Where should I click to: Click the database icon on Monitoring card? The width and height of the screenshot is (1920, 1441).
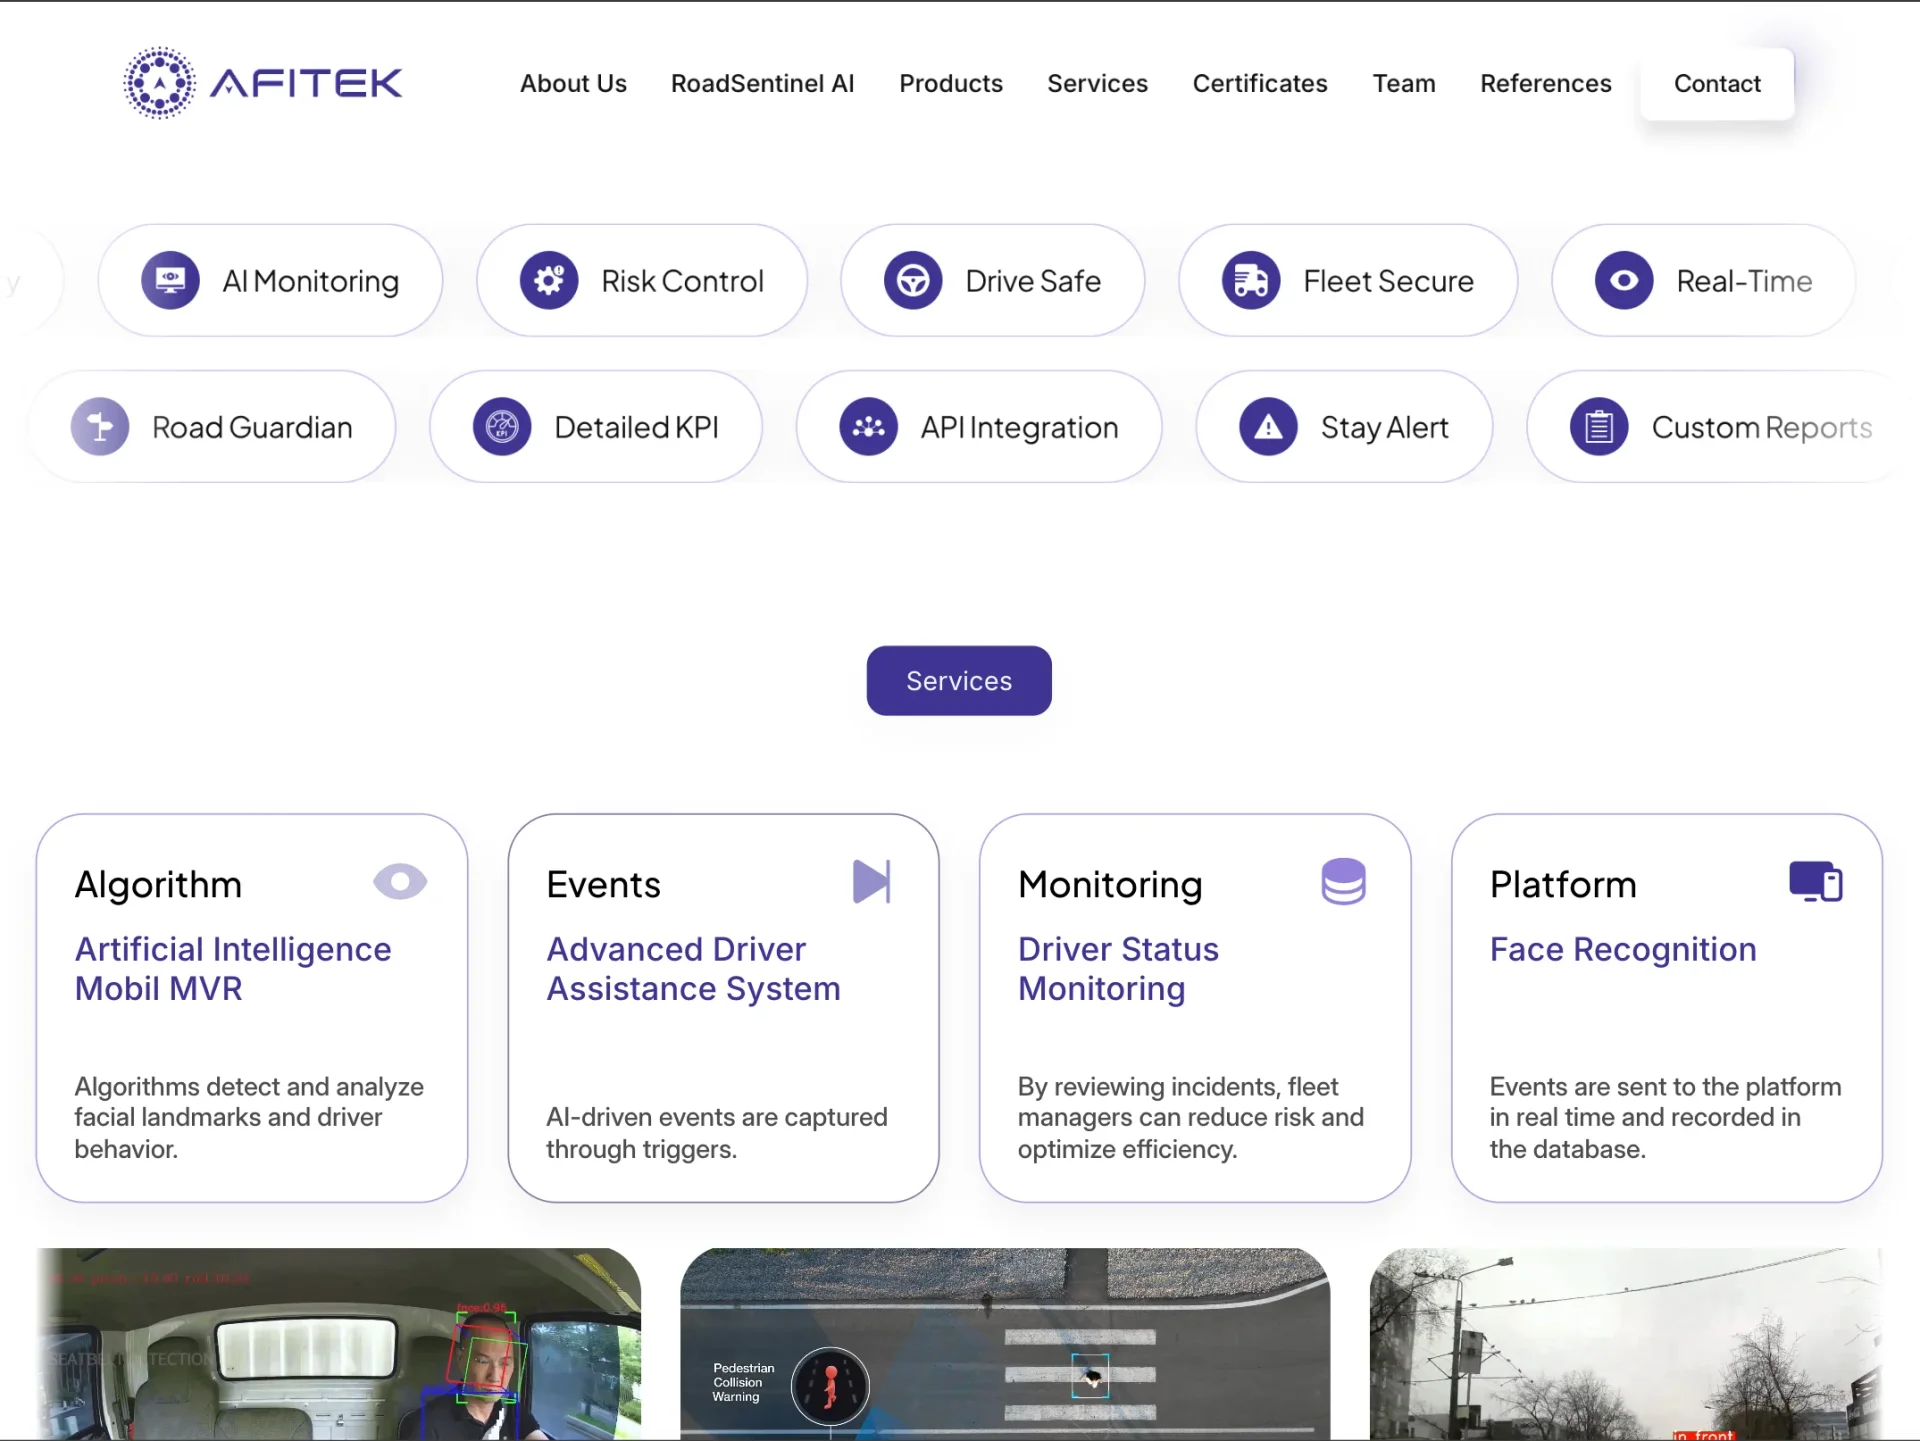click(1343, 882)
